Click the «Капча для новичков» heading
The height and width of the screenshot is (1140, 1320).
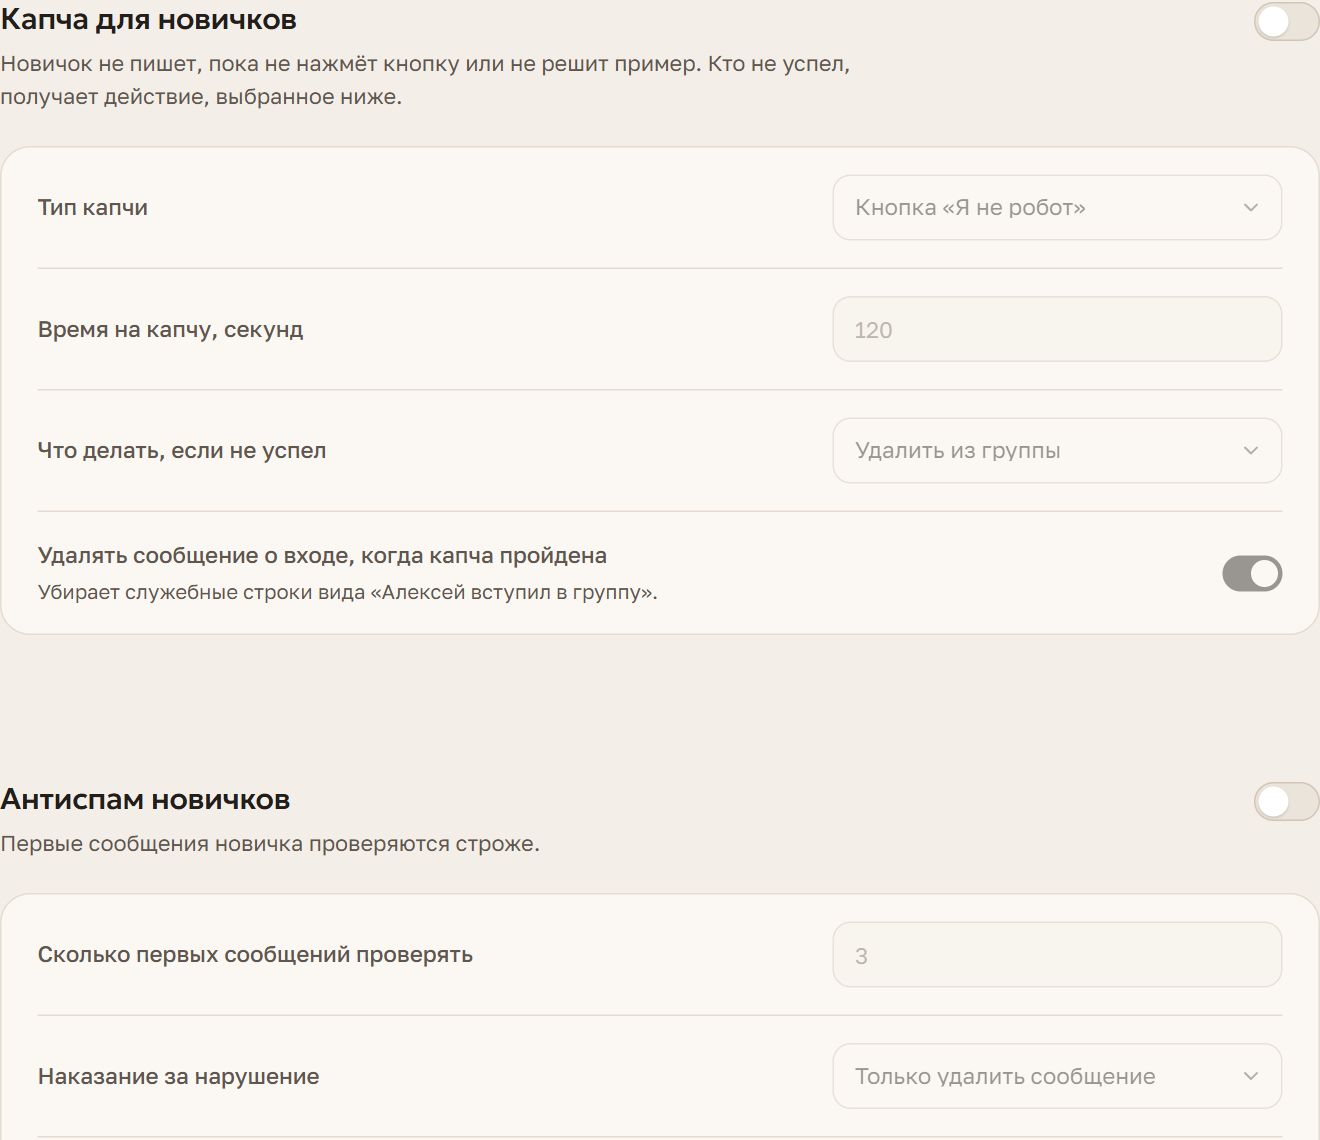[x=148, y=19]
